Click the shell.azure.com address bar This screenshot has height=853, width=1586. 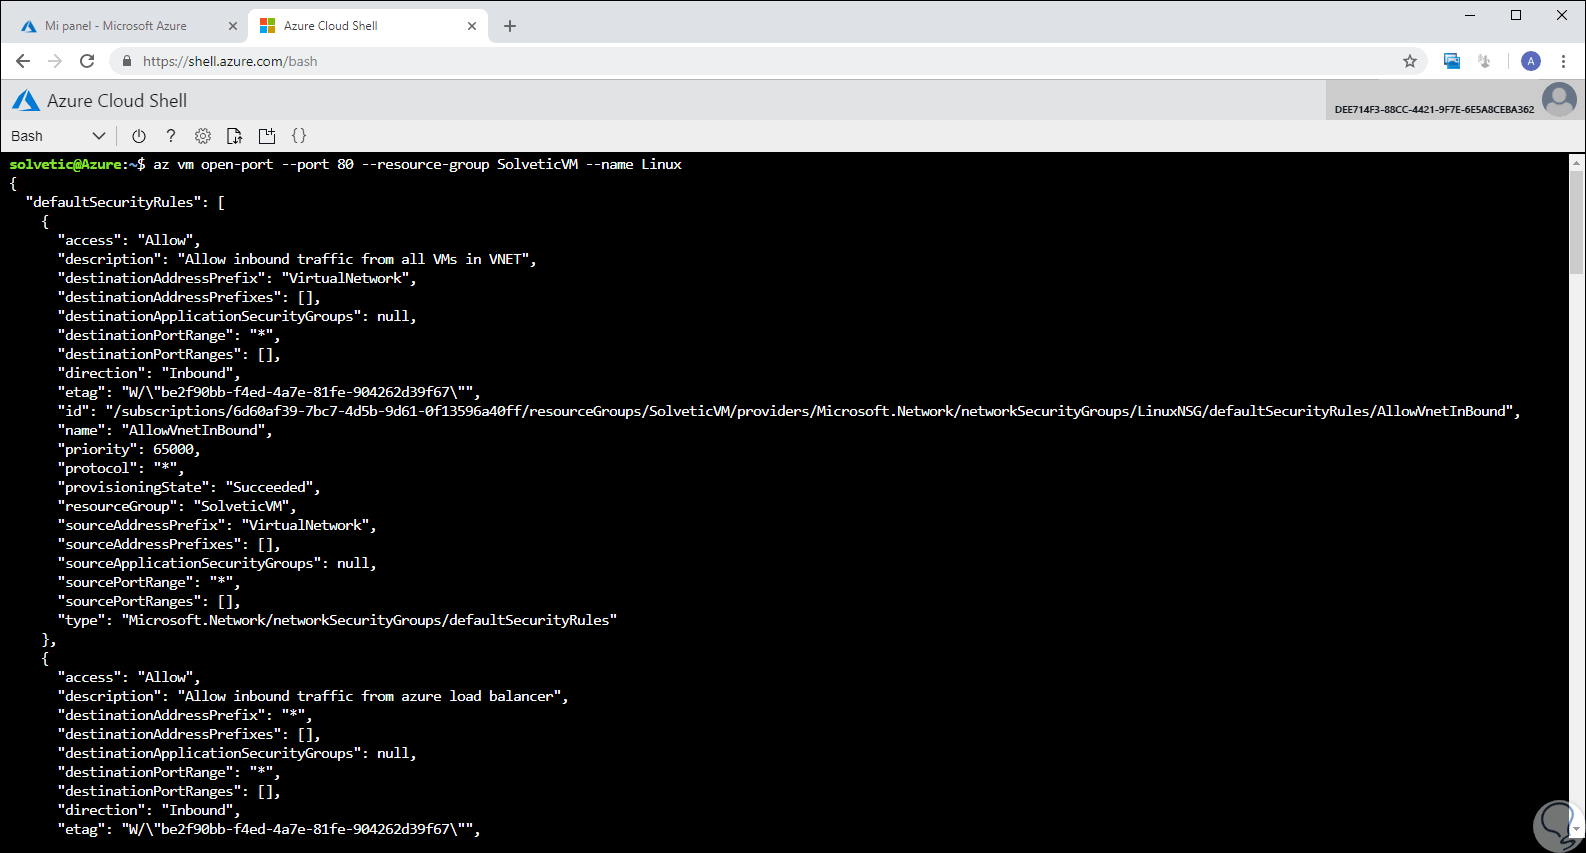[700, 61]
